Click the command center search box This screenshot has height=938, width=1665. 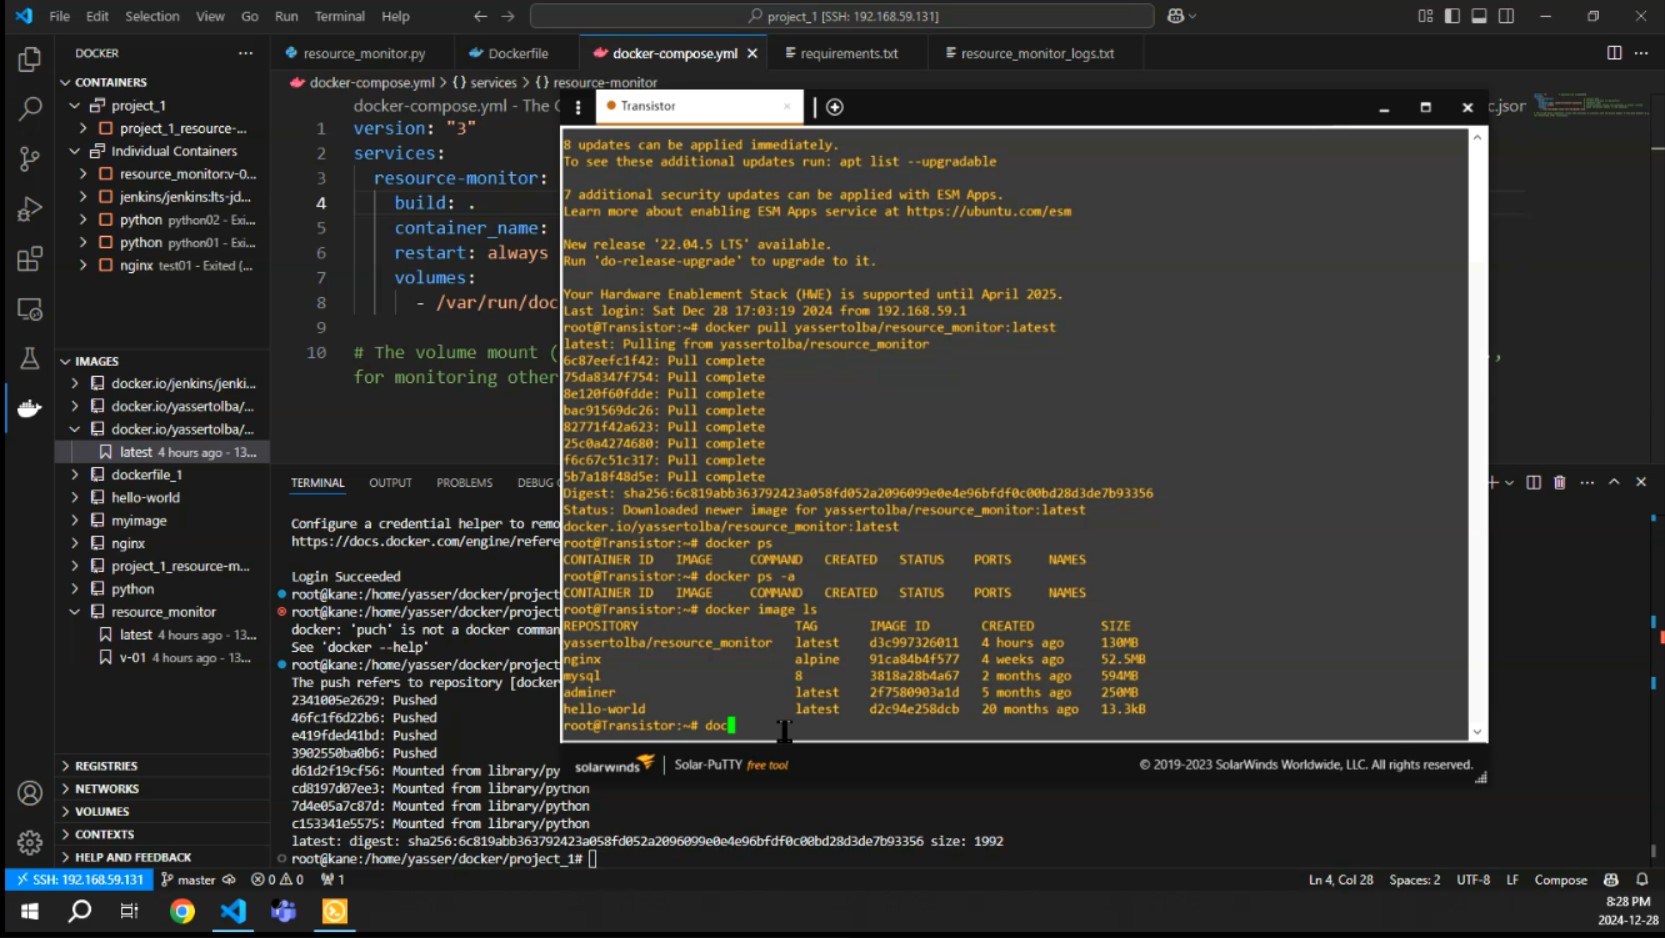point(842,16)
